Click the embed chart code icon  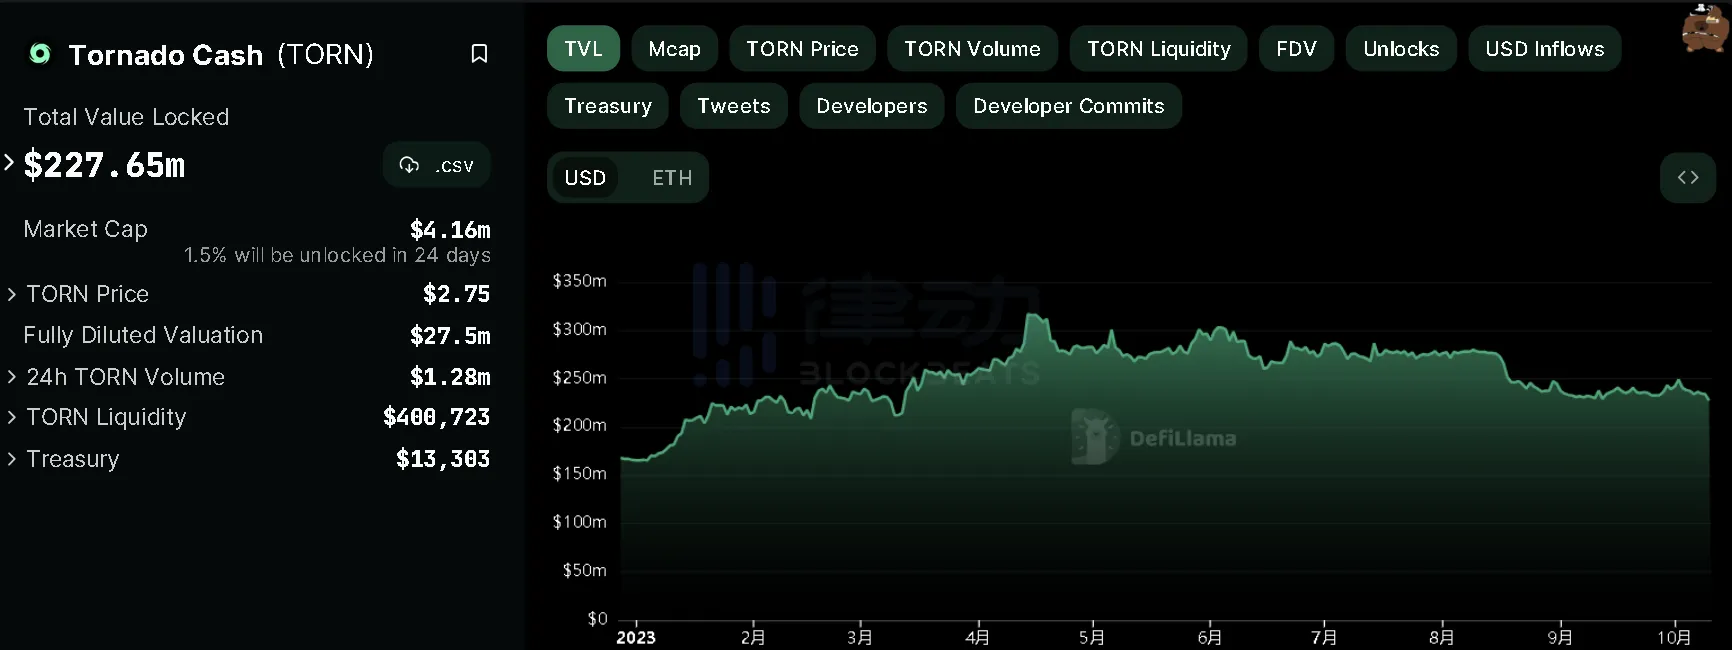click(x=1688, y=178)
